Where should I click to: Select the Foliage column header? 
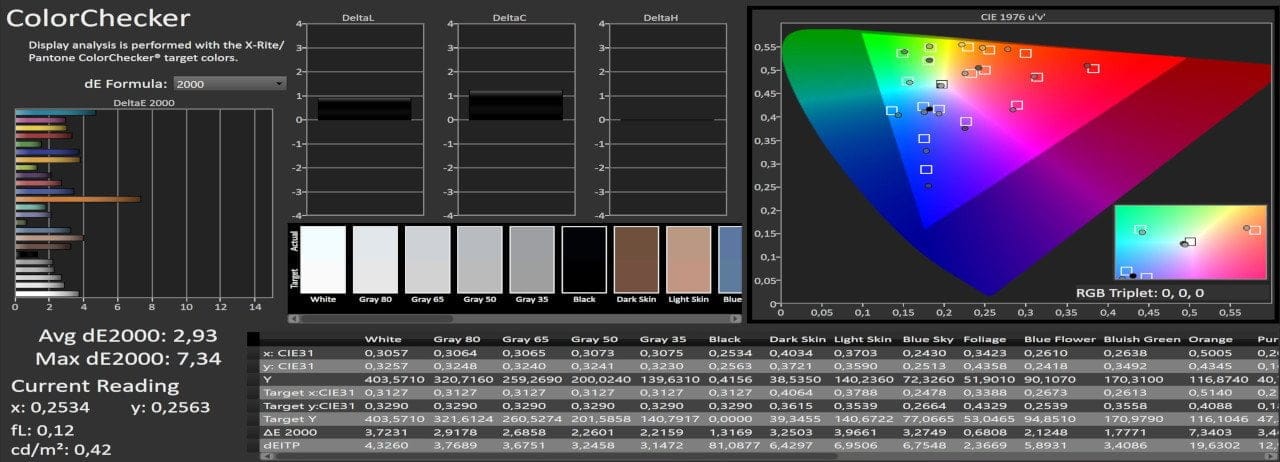pos(984,339)
